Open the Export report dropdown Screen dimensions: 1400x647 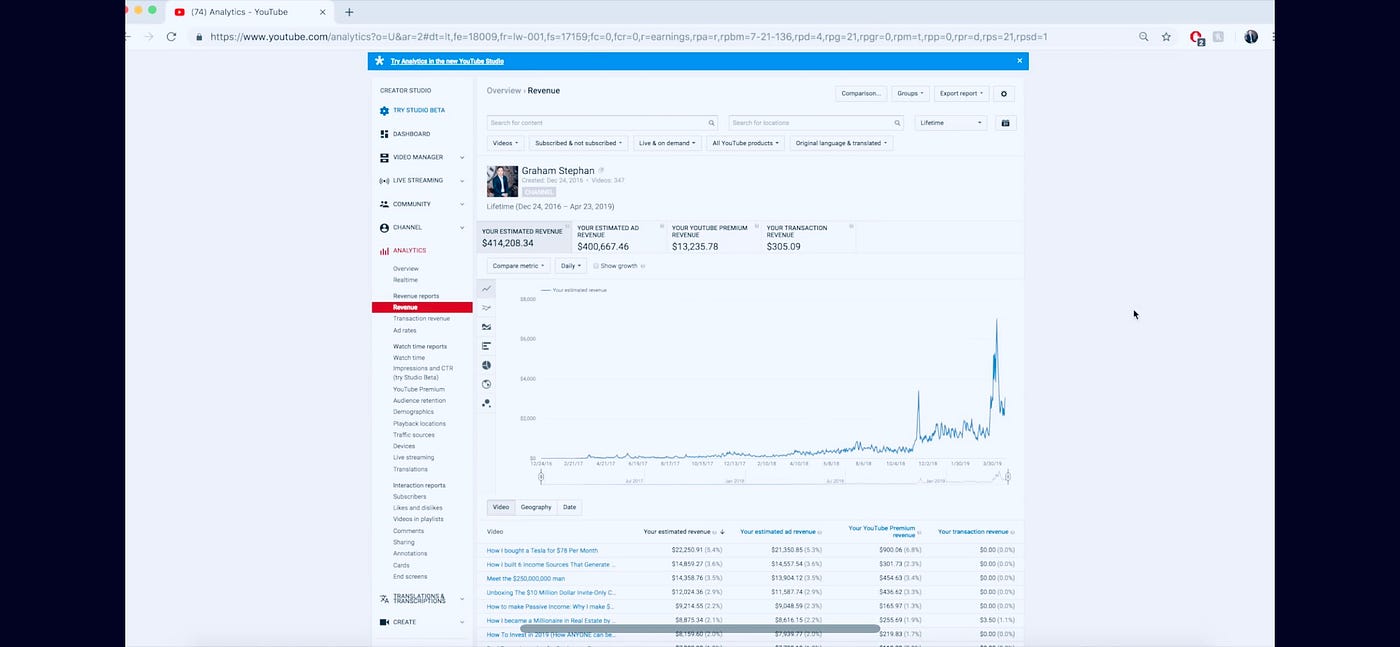tap(961, 93)
